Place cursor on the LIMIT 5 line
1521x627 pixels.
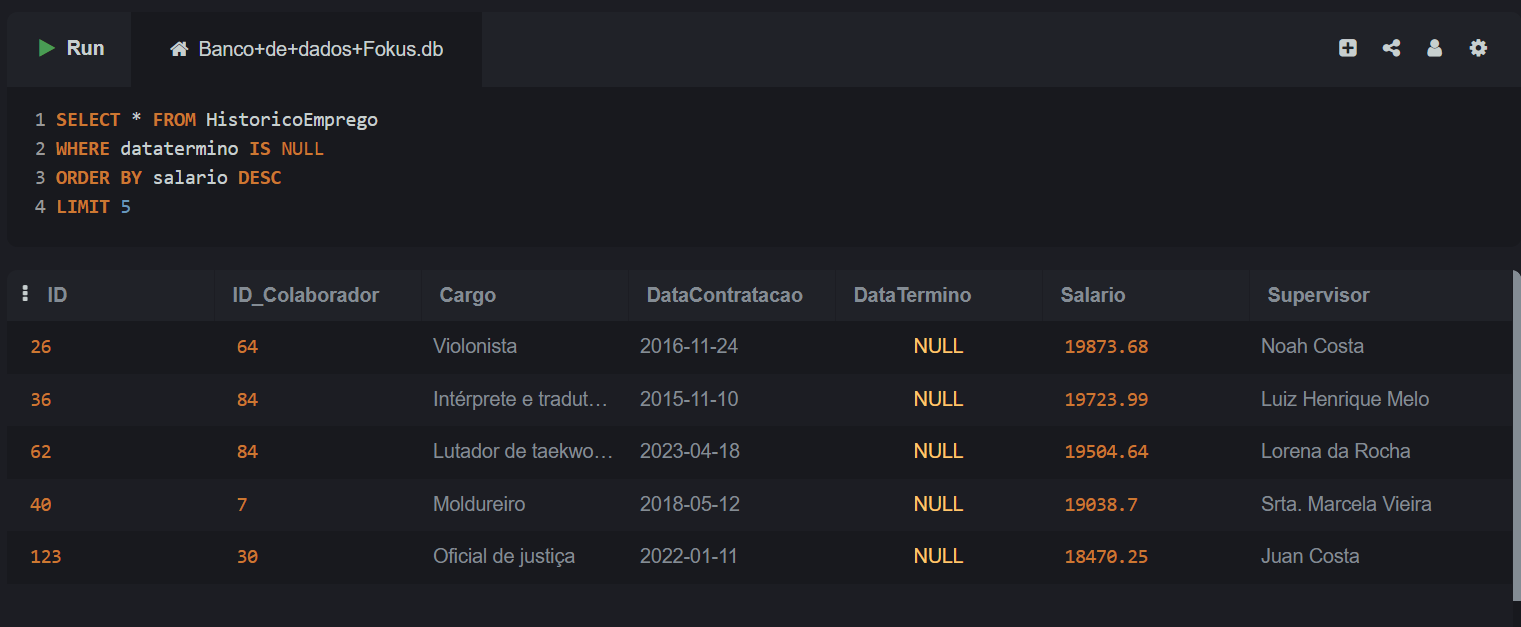click(x=94, y=207)
